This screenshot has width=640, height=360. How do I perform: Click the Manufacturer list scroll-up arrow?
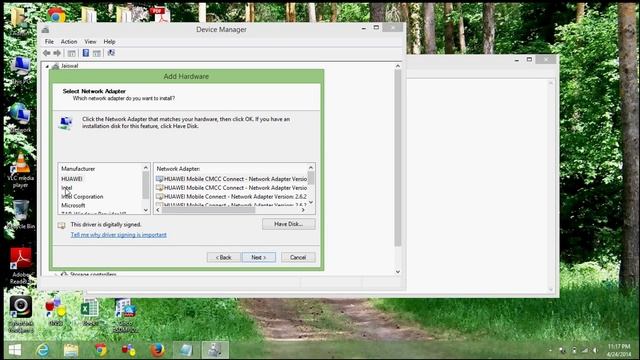tap(146, 168)
